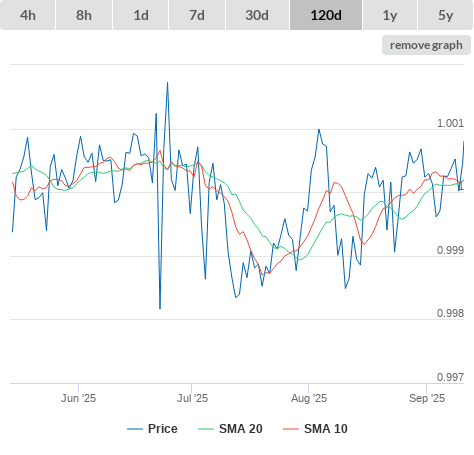Click the red SMA 10 legend swatch
Image resolution: width=474 pixels, height=455 pixels.
[291, 429]
